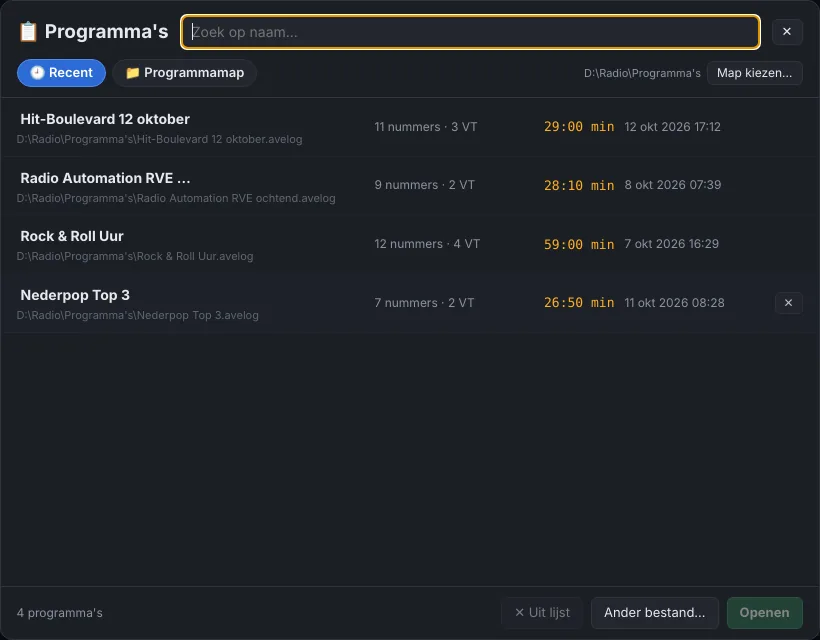Click '9 nummers · 2 VT' track count
The image size is (820, 640).
[x=425, y=185]
